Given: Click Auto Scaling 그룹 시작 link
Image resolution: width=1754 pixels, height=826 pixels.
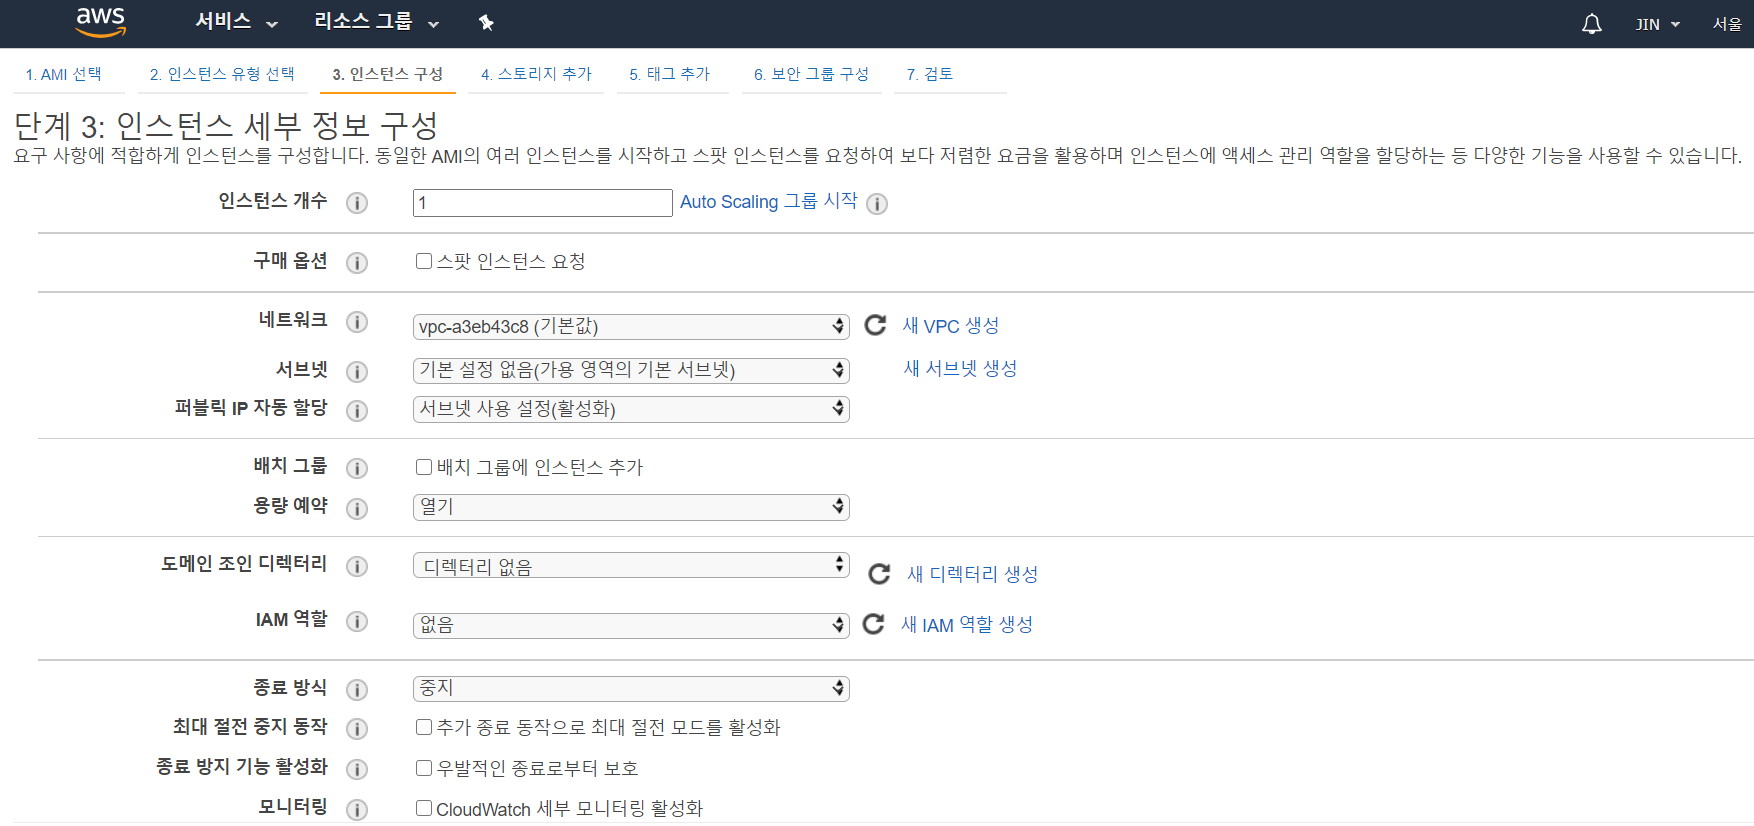Looking at the screenshot, I should pyautogui.click(x=768, y=202).
